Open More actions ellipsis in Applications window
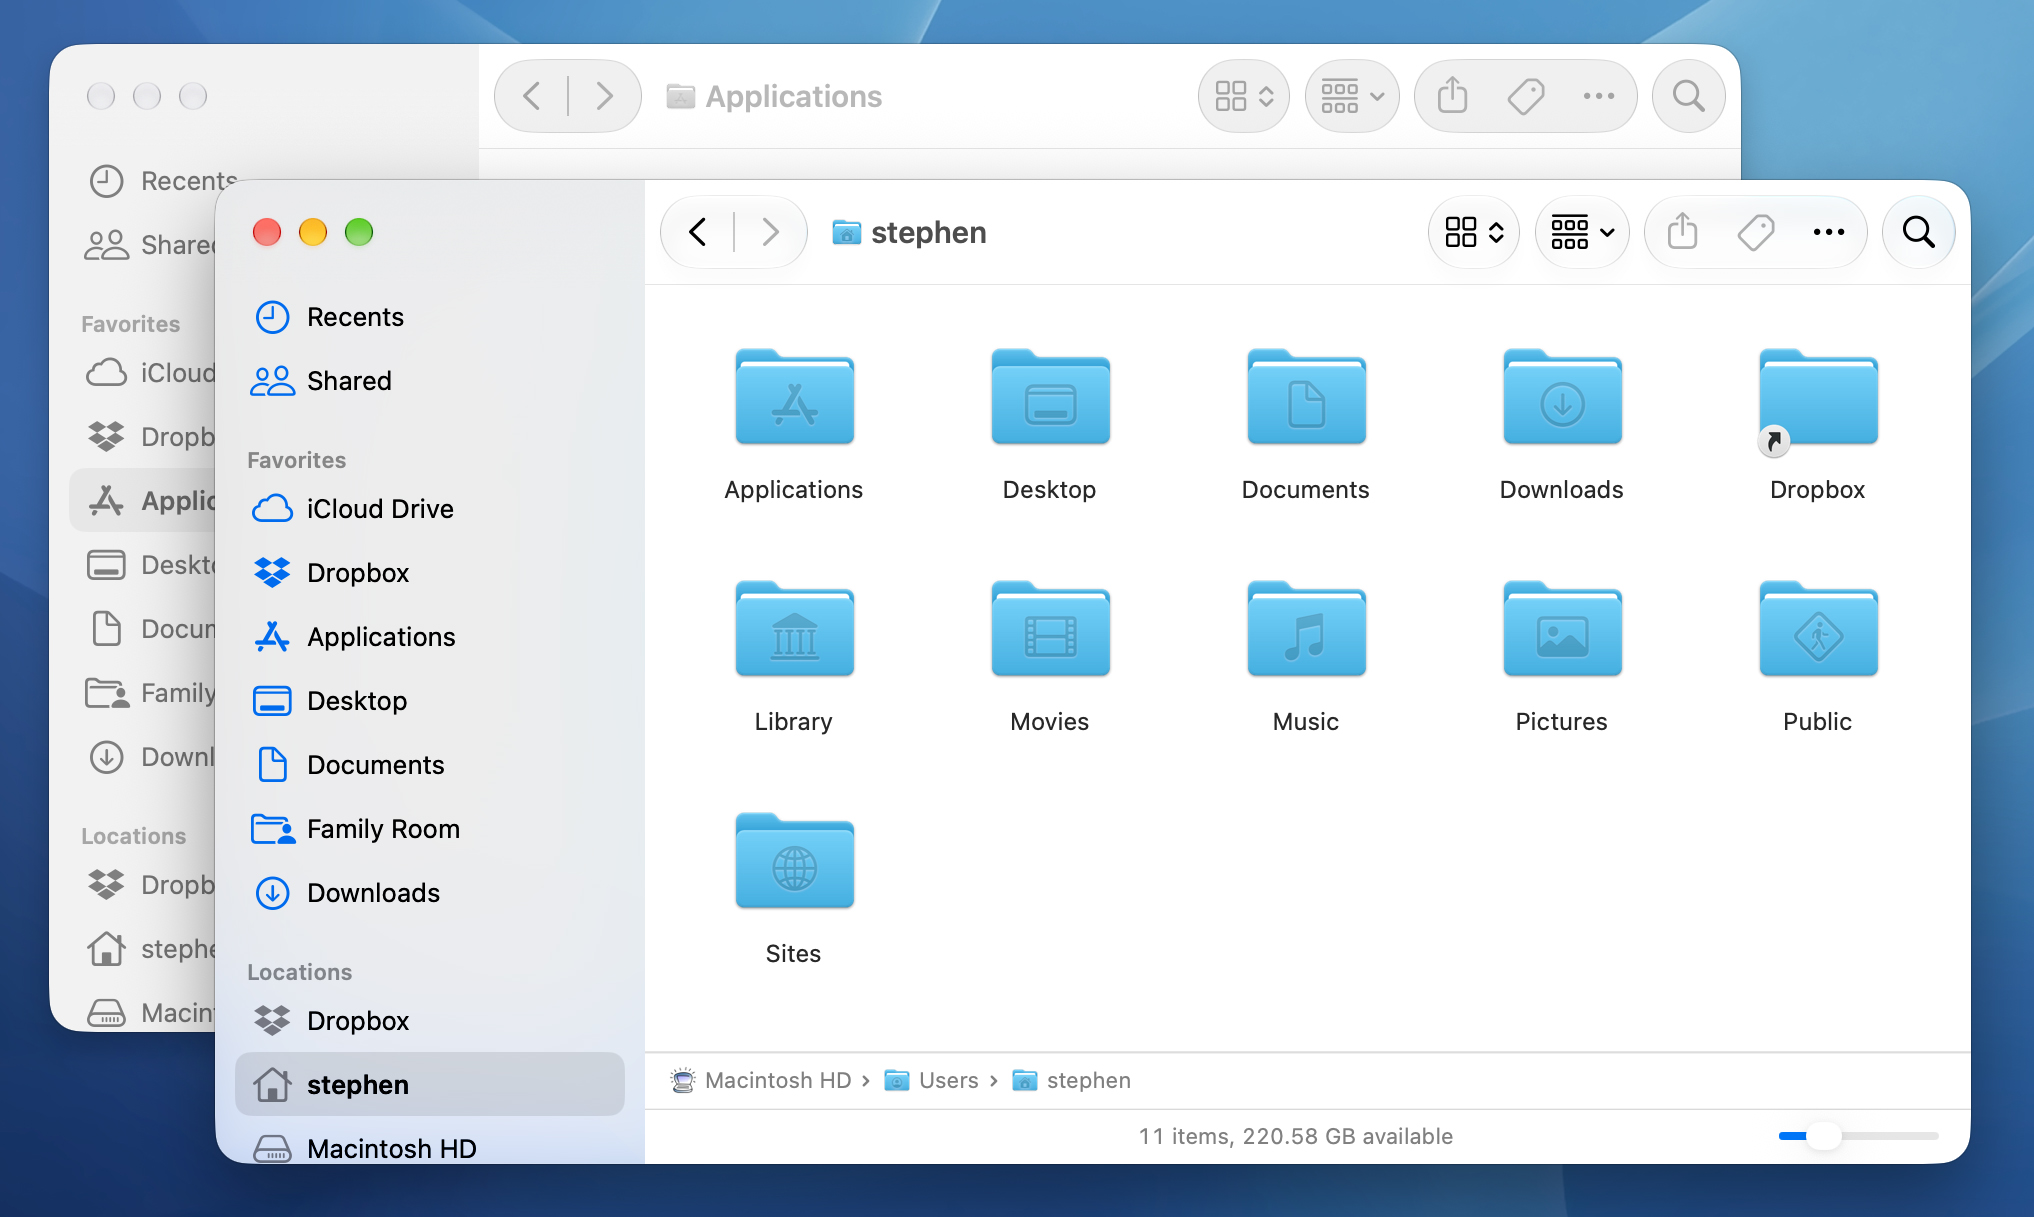 [x=1599, y=96]
